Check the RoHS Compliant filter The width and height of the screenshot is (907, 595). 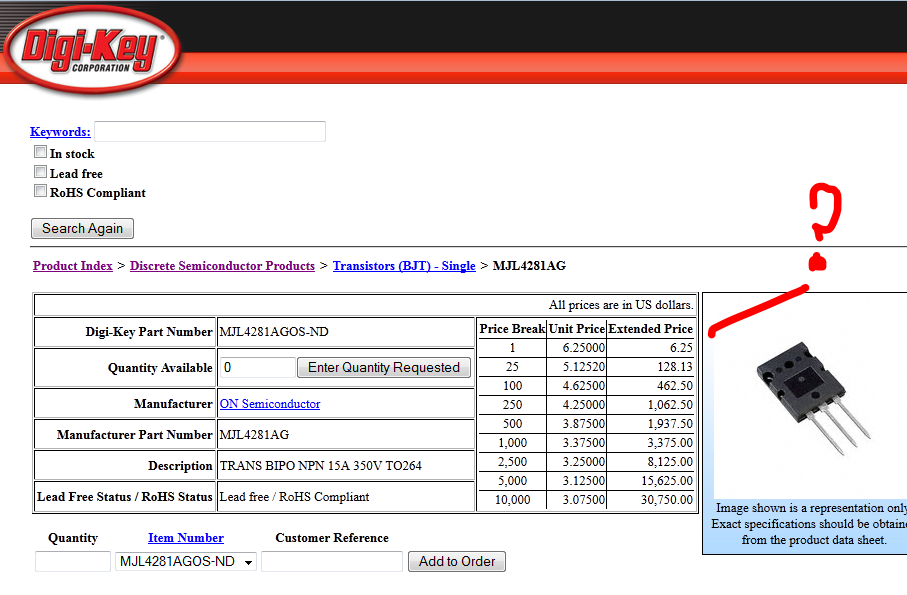(x=40, y=191)
